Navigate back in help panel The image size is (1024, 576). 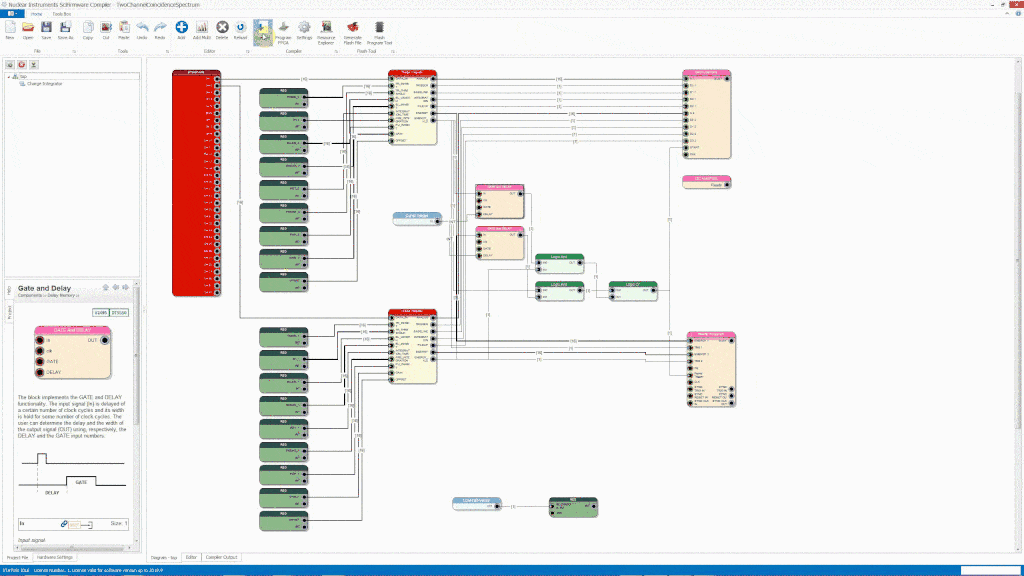tap(116, 287)
